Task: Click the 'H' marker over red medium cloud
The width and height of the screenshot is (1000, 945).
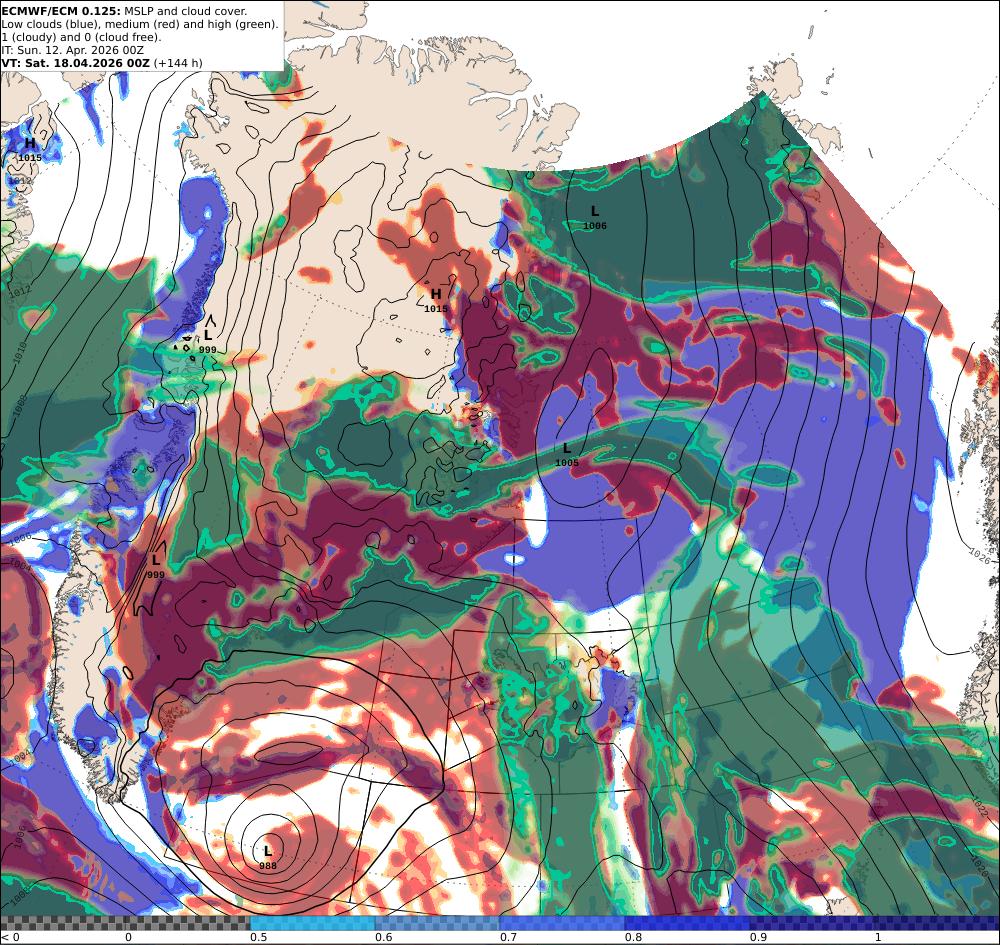Action: pyautogui.click(x=436, y=293)
